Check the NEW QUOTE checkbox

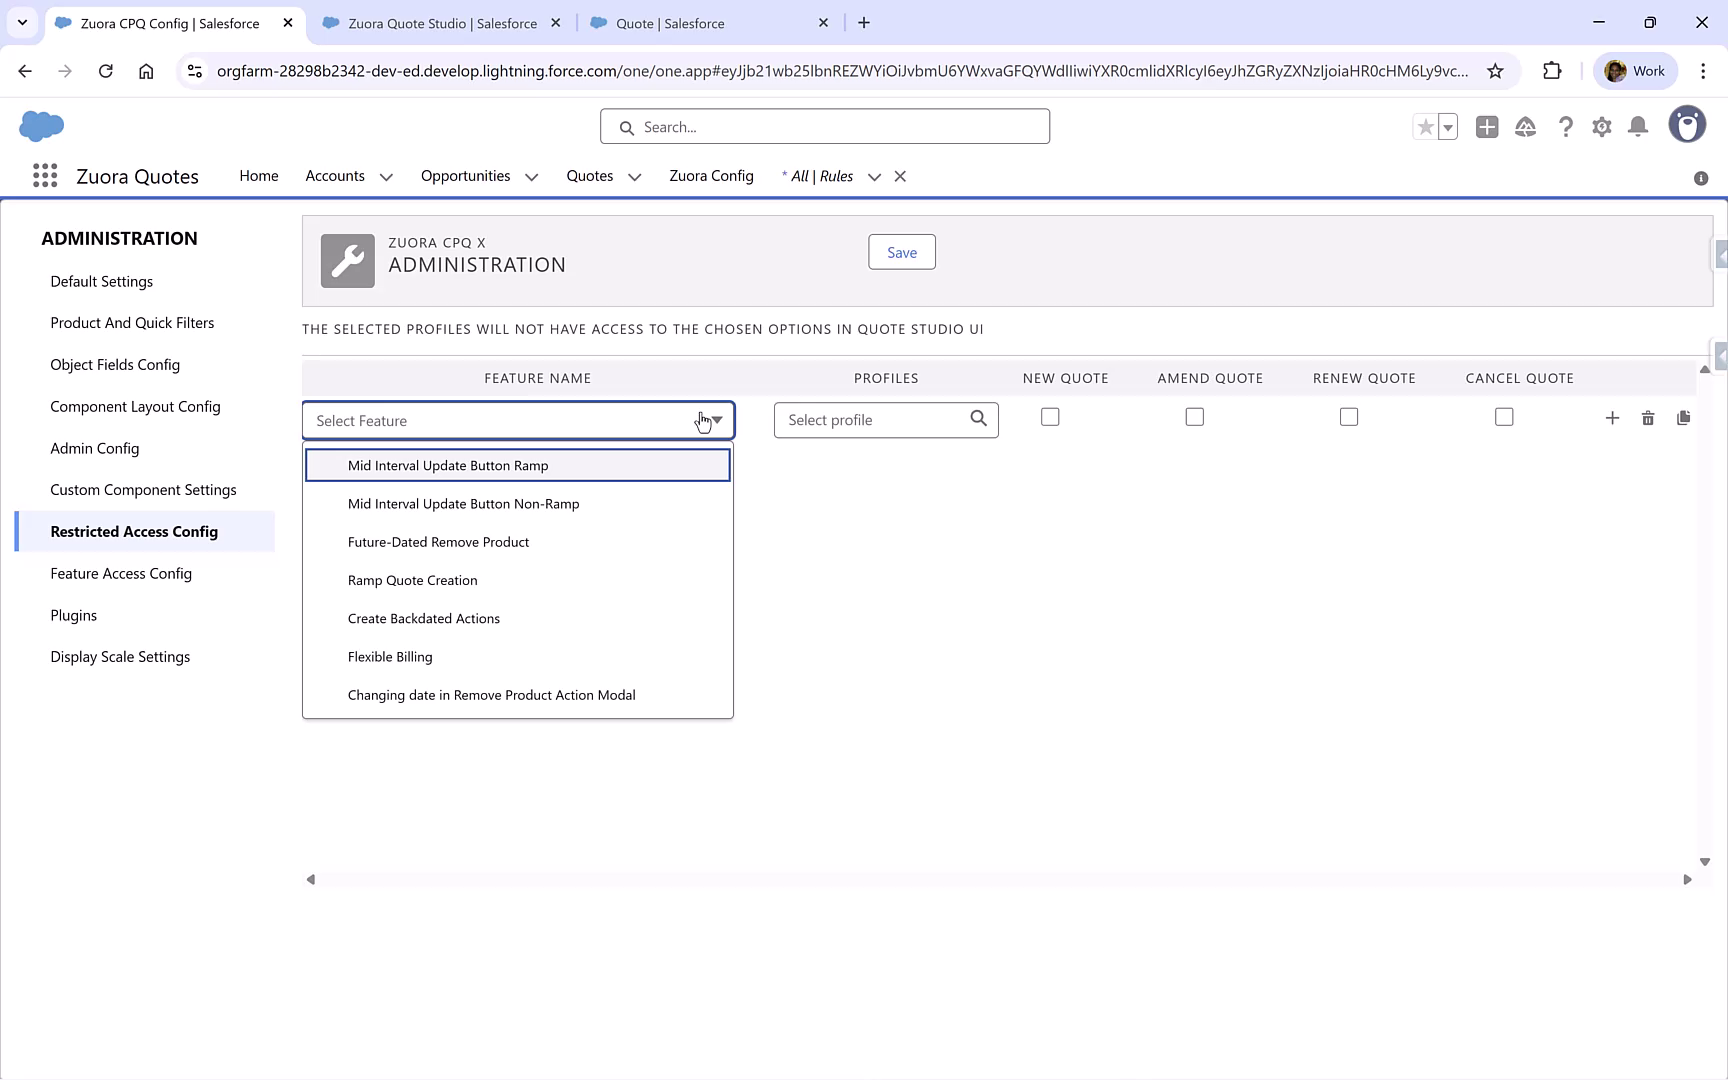pyautogui.click(x=1050, y=417)
